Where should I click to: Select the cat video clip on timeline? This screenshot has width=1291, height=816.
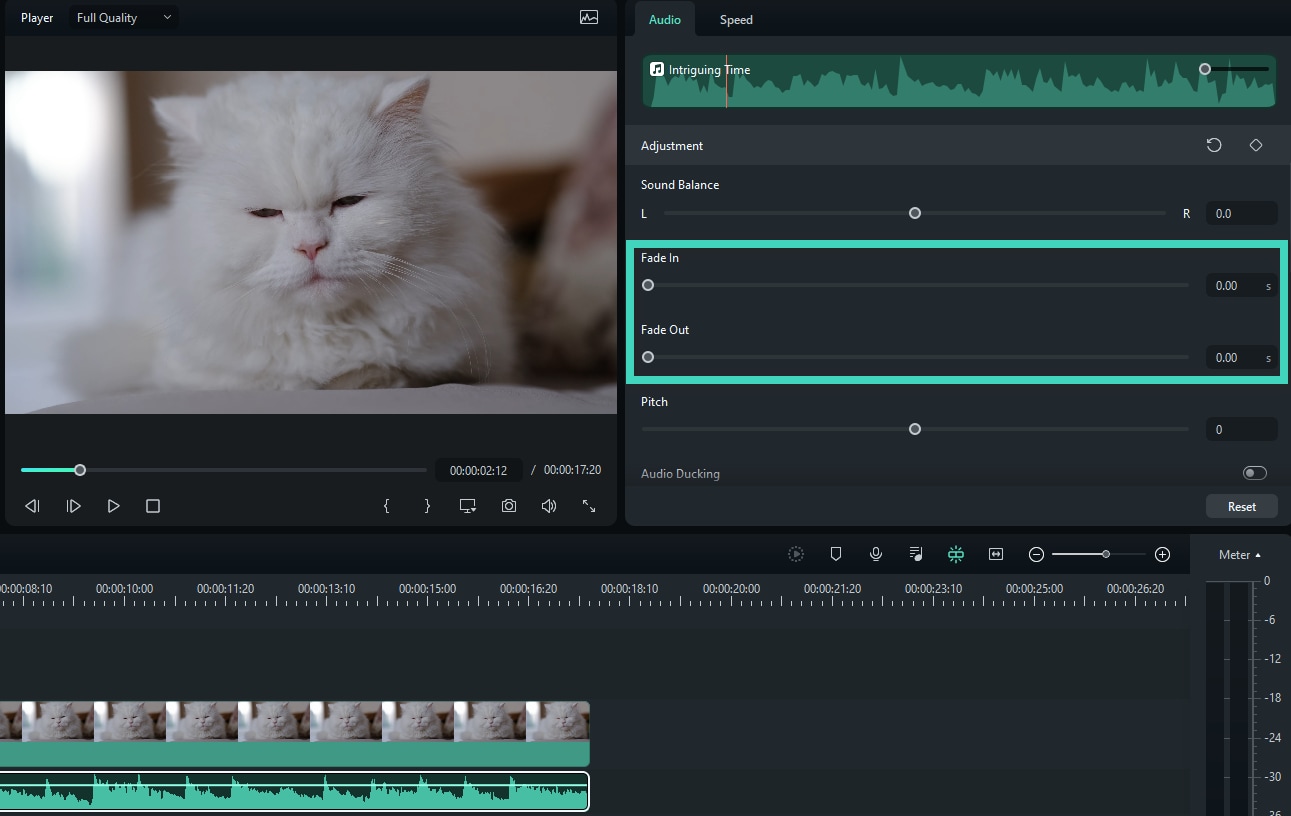pos(294,733)
